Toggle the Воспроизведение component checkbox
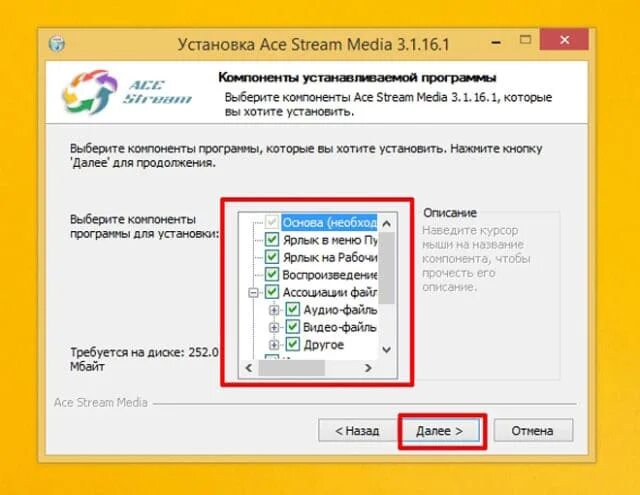The image size is (640, 495). tap(272, 274)
